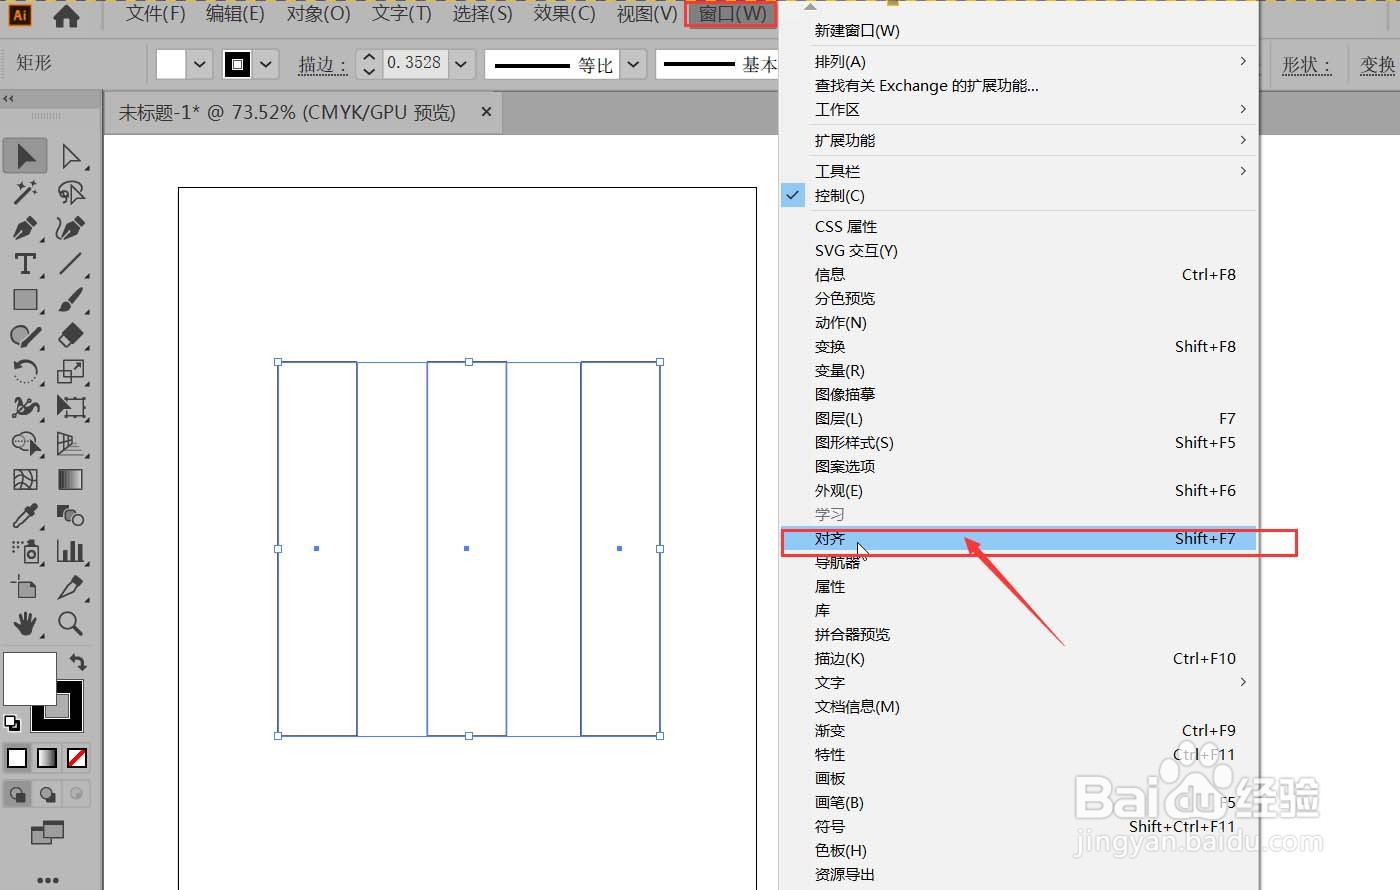Viewport: 1400px width, 890px height.
Task: Close the 未标题-1 document tab
Action: tap(487, 112)
